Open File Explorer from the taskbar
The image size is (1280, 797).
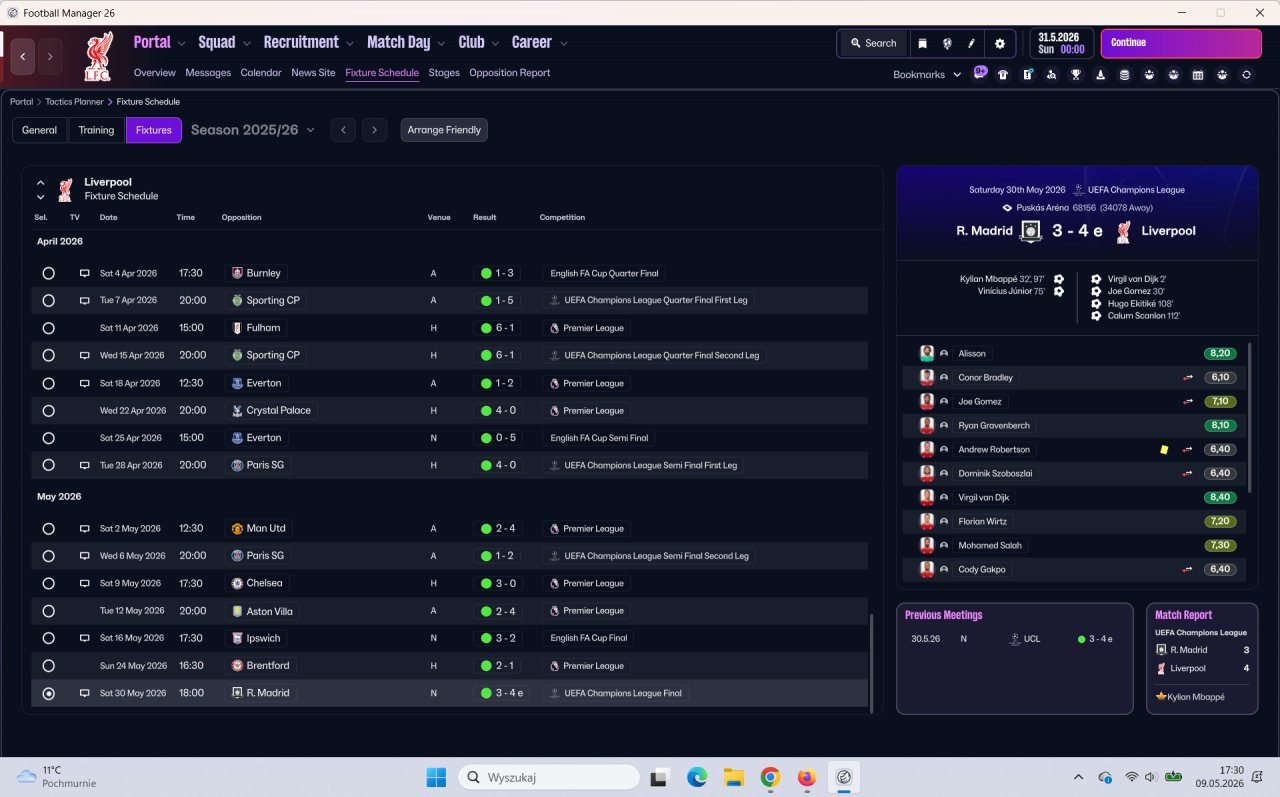(733, 777)
